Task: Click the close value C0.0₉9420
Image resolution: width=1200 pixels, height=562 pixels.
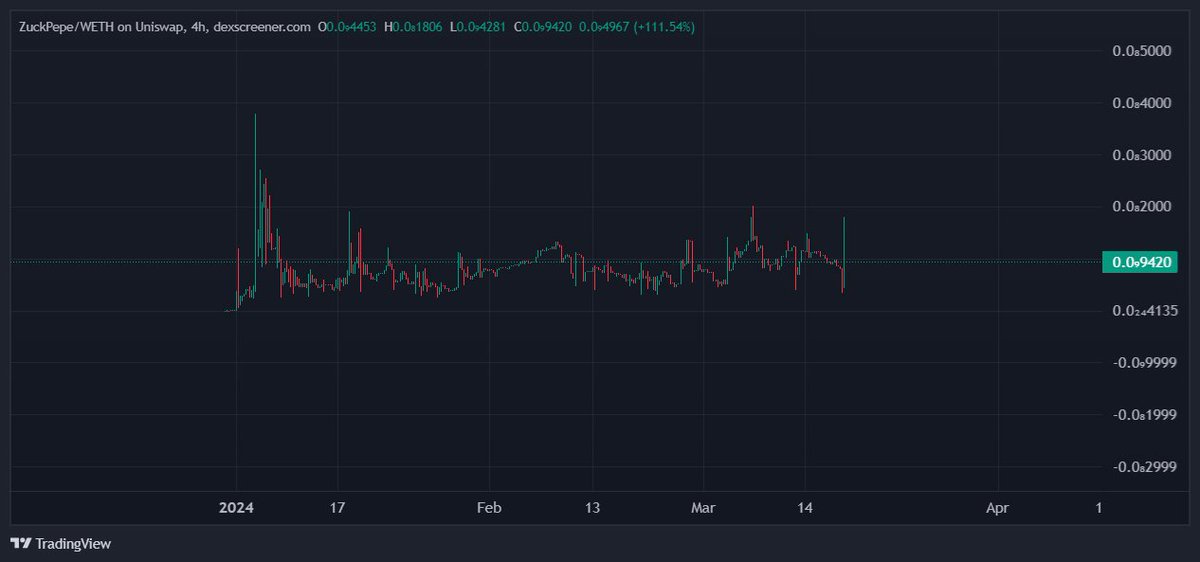Action: point(543,27)
